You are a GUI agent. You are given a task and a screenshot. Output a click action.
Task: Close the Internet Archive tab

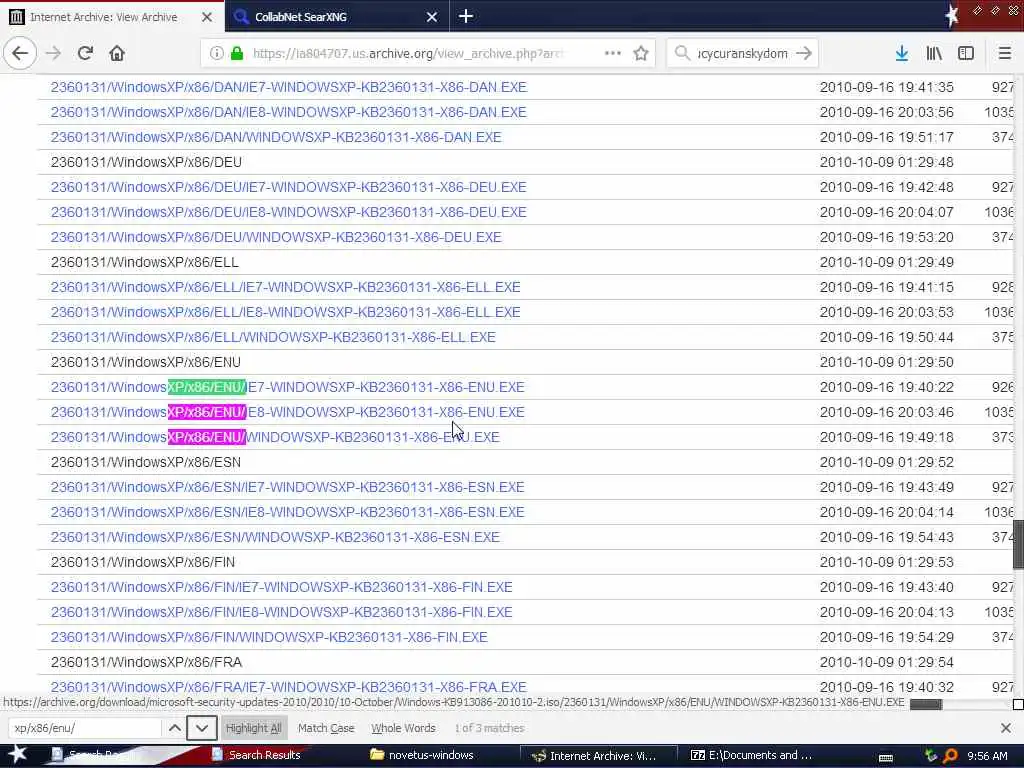pyautogui.click(x=206, y=17)
